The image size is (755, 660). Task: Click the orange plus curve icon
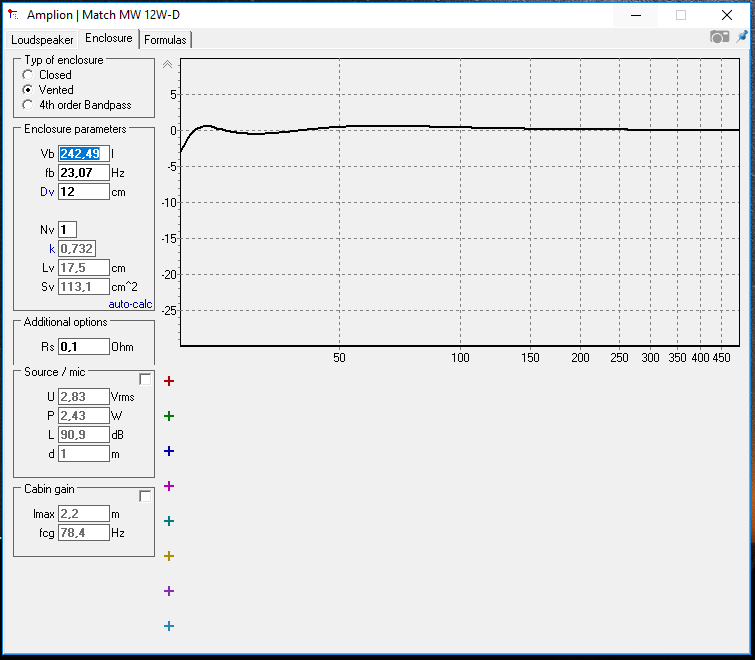click(x=169, y=556)
